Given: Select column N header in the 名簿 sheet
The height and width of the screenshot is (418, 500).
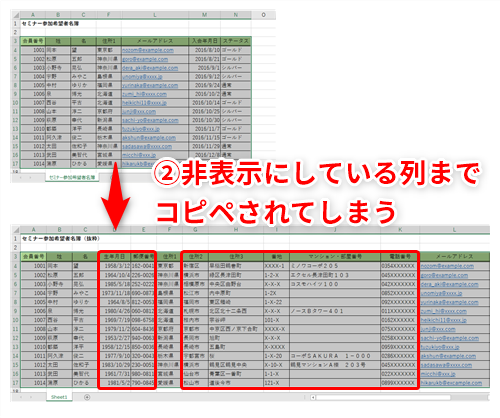Looking at the screenshot, I should pyautogui.click(x=236, y=15).
